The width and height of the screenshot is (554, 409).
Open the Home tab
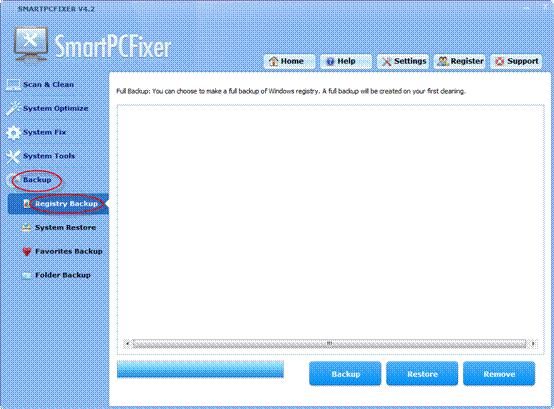tap(289, 61)
